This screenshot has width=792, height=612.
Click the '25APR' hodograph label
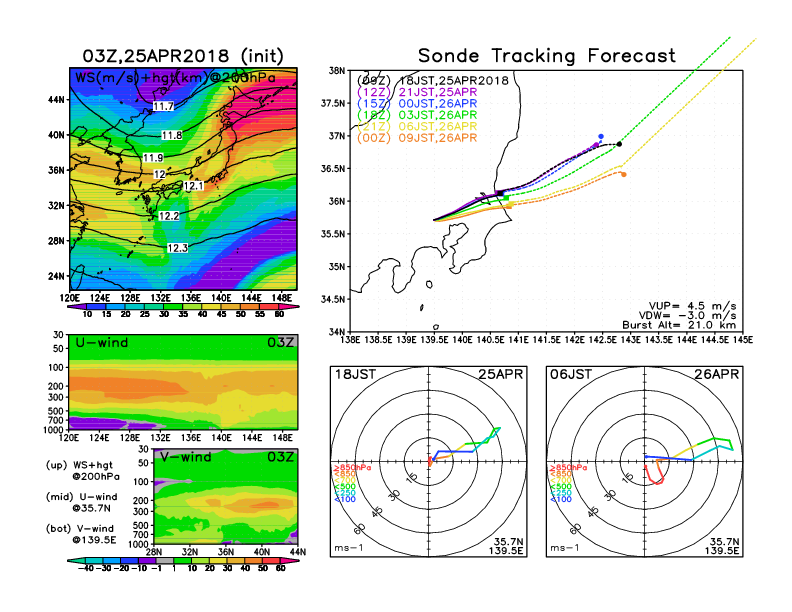(x=501, y=374)
